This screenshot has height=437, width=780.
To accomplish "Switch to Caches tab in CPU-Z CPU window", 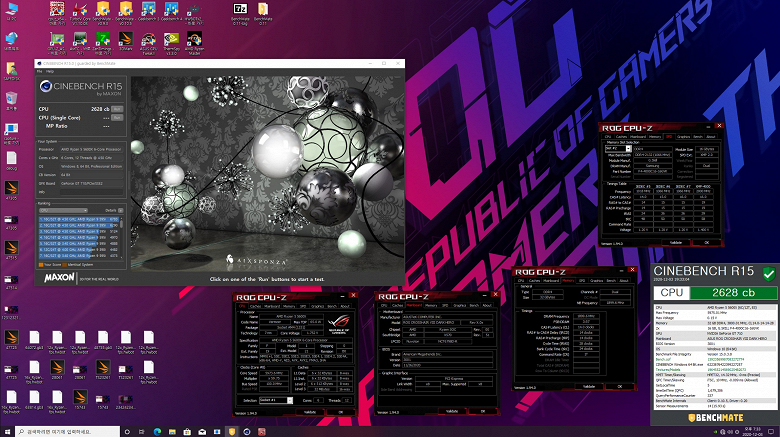I will click(x=255, y=306).
